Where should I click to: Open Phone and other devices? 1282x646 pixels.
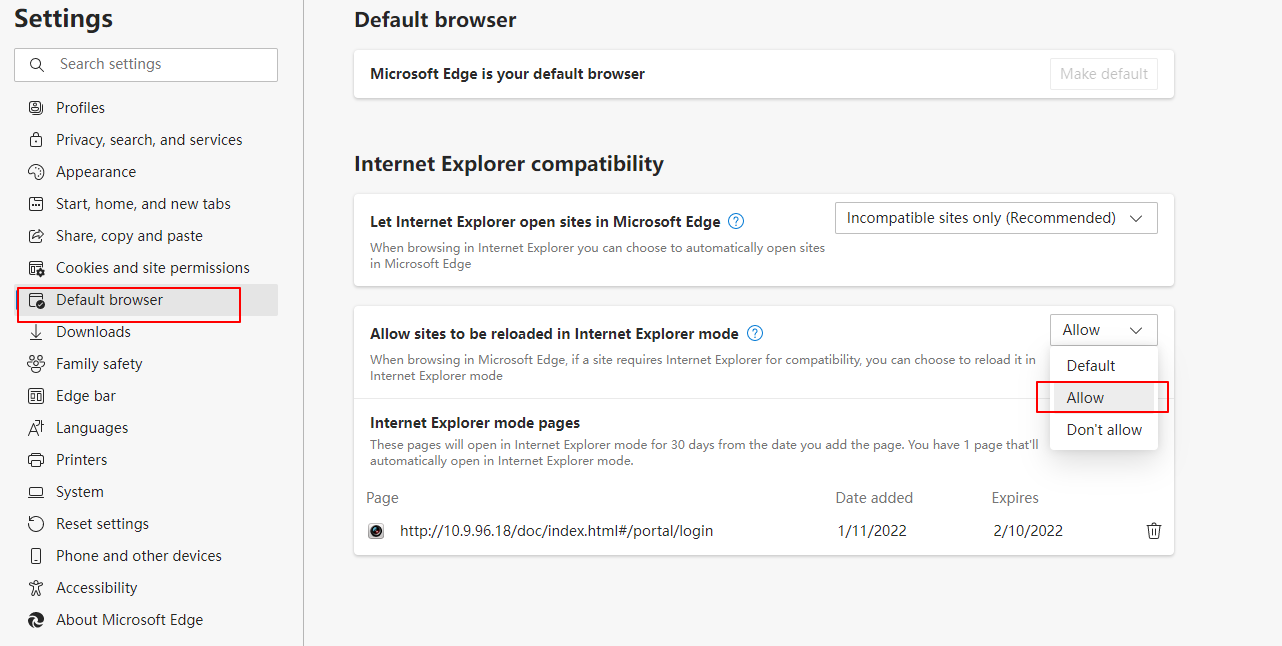[x=146, y=556]
